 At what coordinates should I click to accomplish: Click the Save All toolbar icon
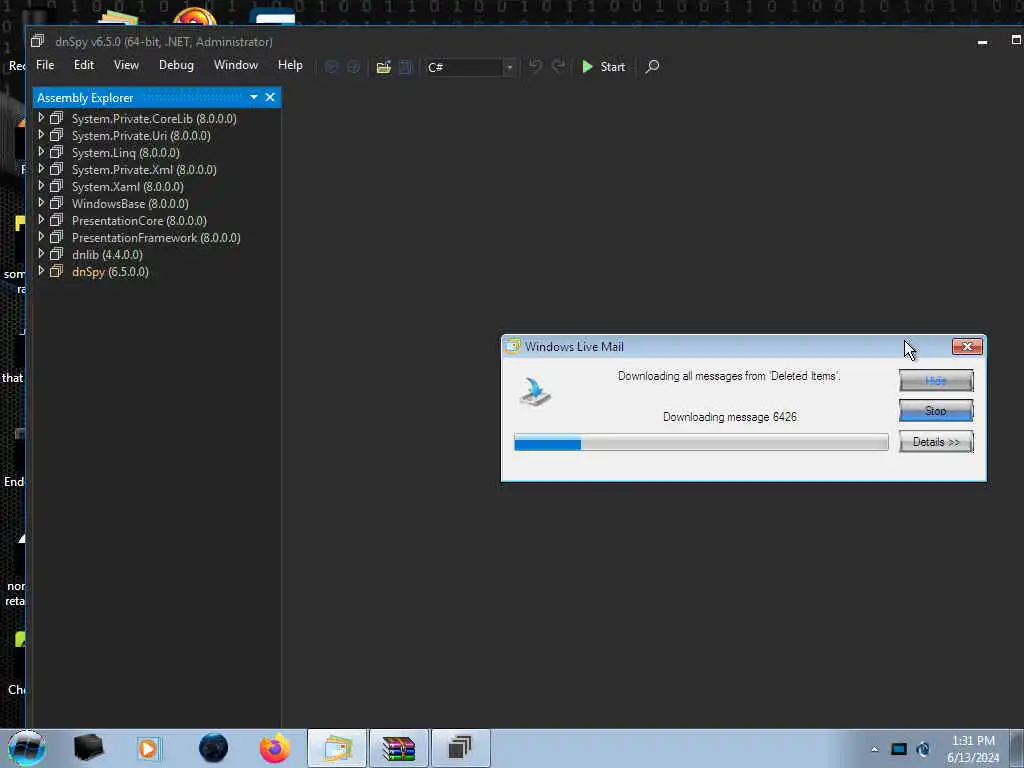point(406,67)
